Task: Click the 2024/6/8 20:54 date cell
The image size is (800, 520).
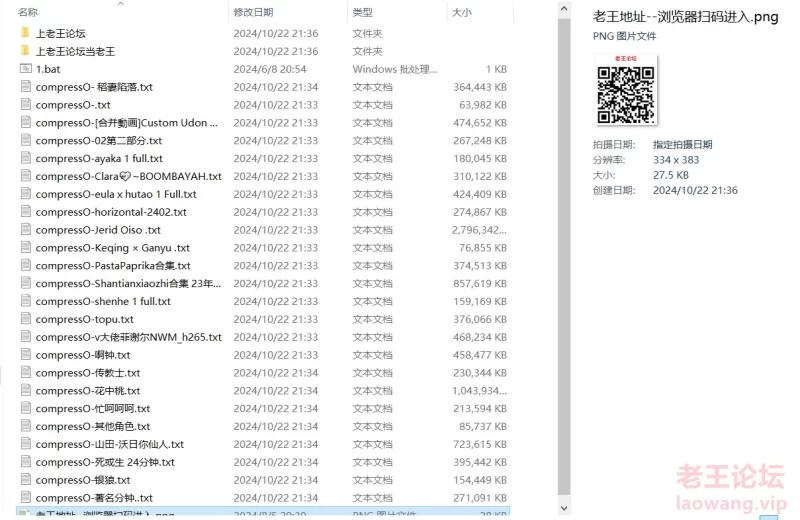Action: pyautogui.click(x=269, y=69)
